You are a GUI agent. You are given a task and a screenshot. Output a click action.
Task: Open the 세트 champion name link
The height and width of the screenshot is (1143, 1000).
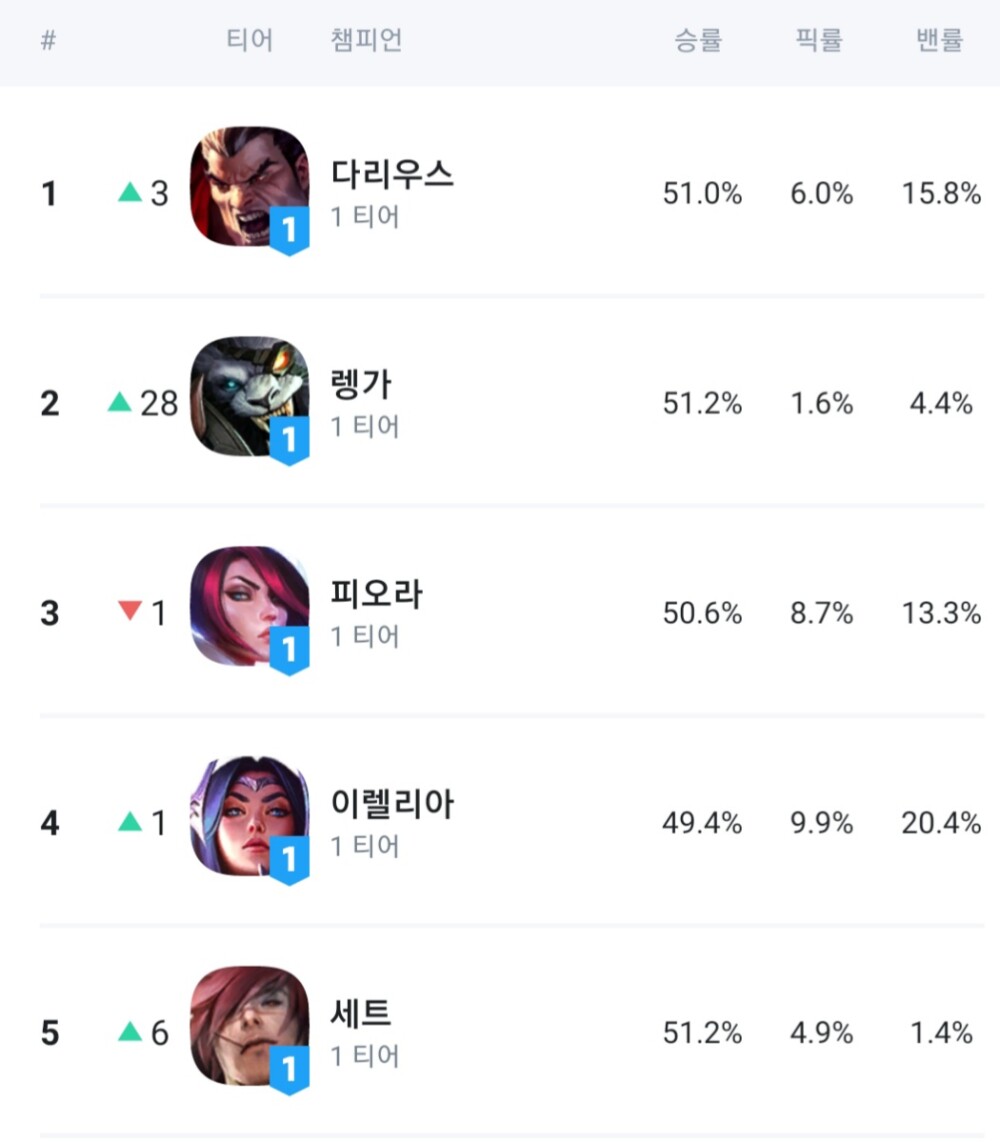point(361,1014)
